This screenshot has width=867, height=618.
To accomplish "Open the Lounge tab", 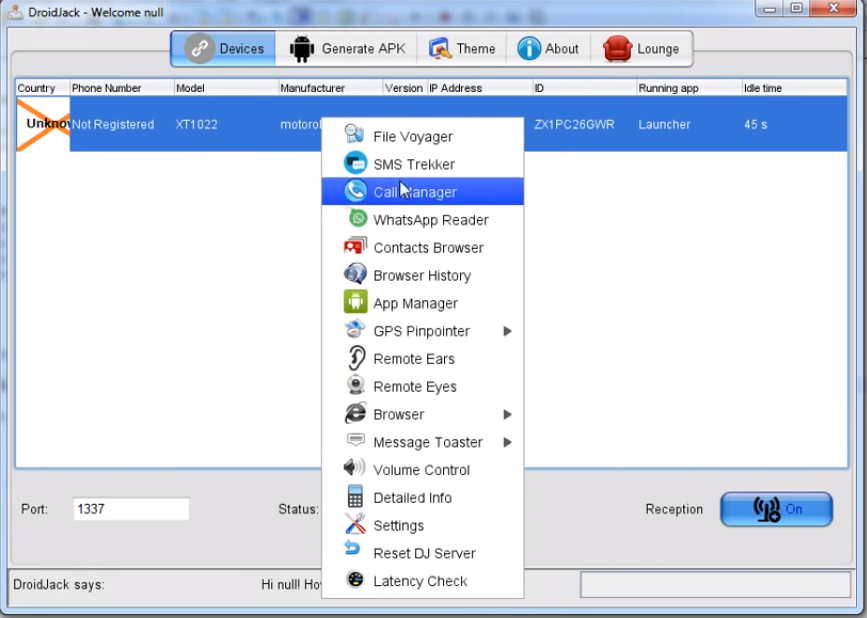I will pos(641,49).
